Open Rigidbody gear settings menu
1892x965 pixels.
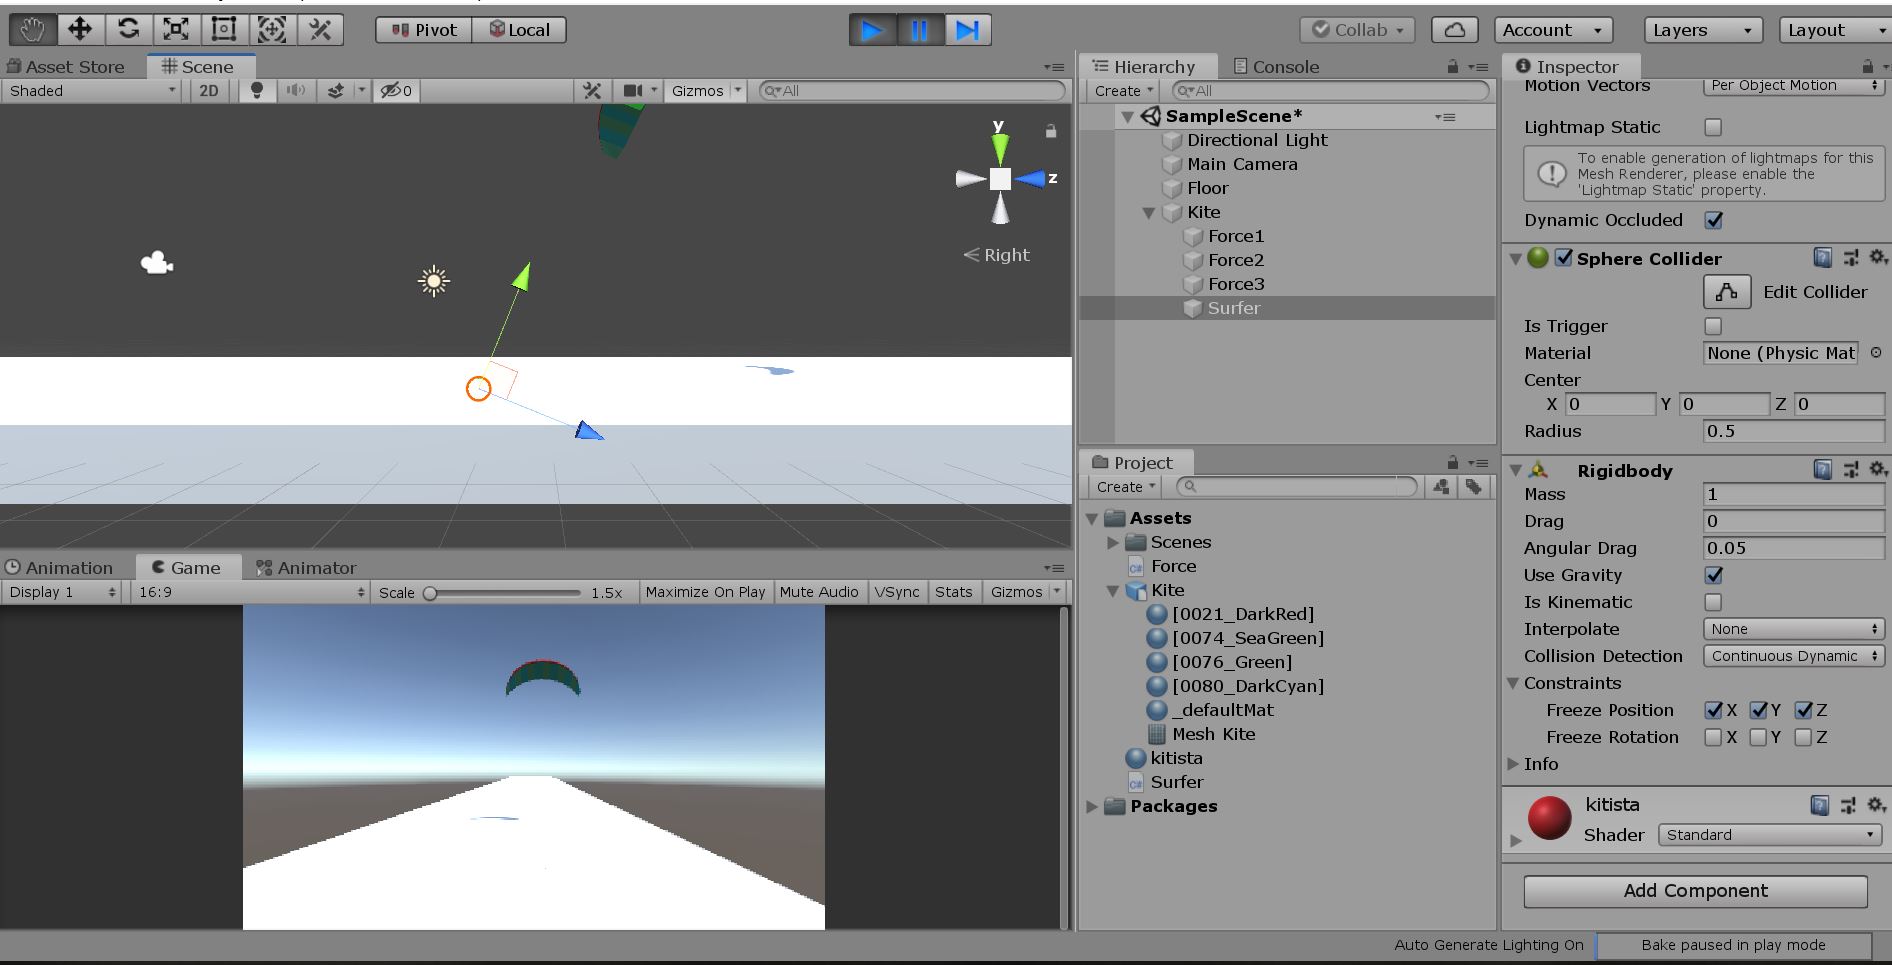coord(1877,469)
